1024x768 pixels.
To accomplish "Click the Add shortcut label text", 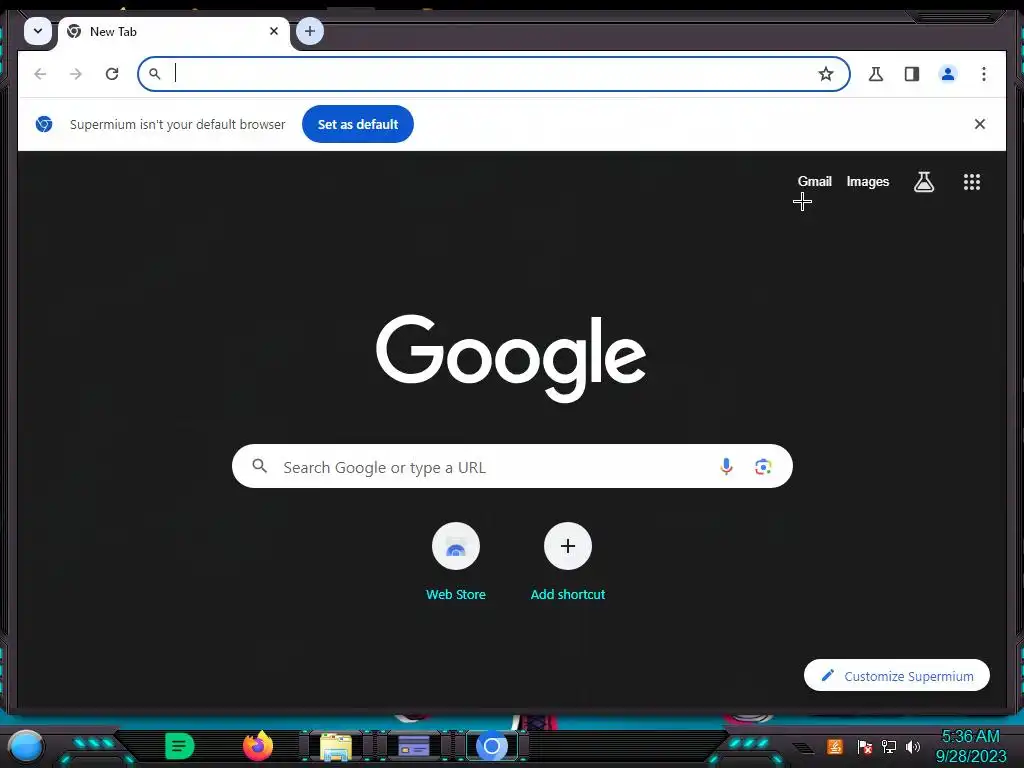I will (568, 594).
